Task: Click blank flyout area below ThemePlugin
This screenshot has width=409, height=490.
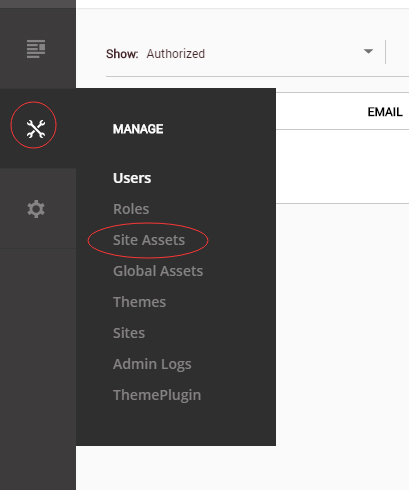Action: tap(176, 425)
